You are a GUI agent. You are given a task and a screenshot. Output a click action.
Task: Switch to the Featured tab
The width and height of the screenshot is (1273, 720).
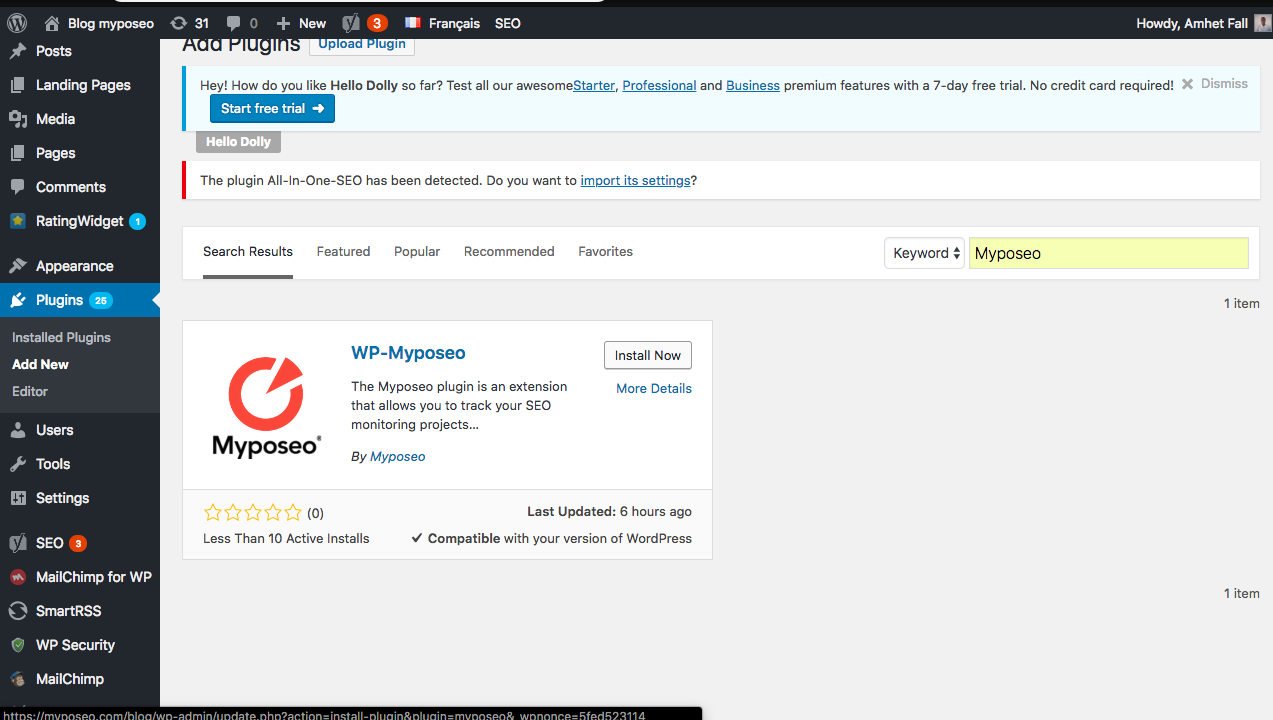tap(343, 252)
